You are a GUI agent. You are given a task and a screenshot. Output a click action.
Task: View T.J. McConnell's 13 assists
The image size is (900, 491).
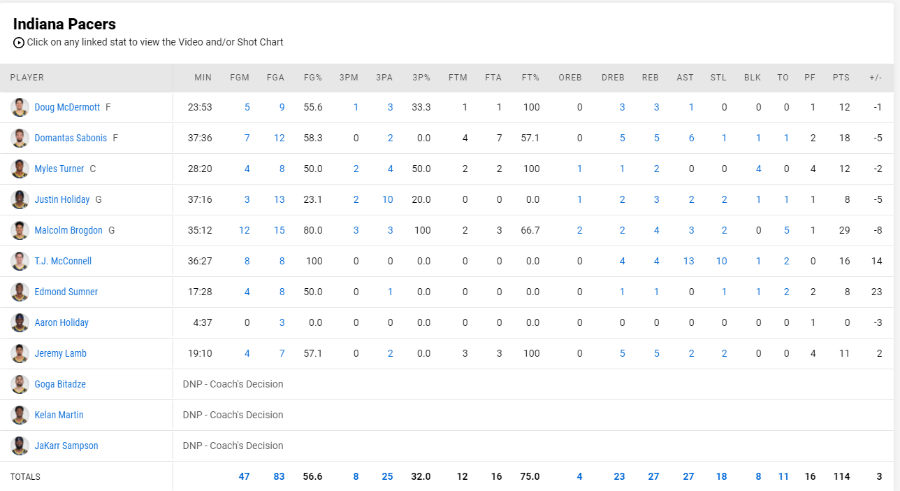[x=689, y=261]
